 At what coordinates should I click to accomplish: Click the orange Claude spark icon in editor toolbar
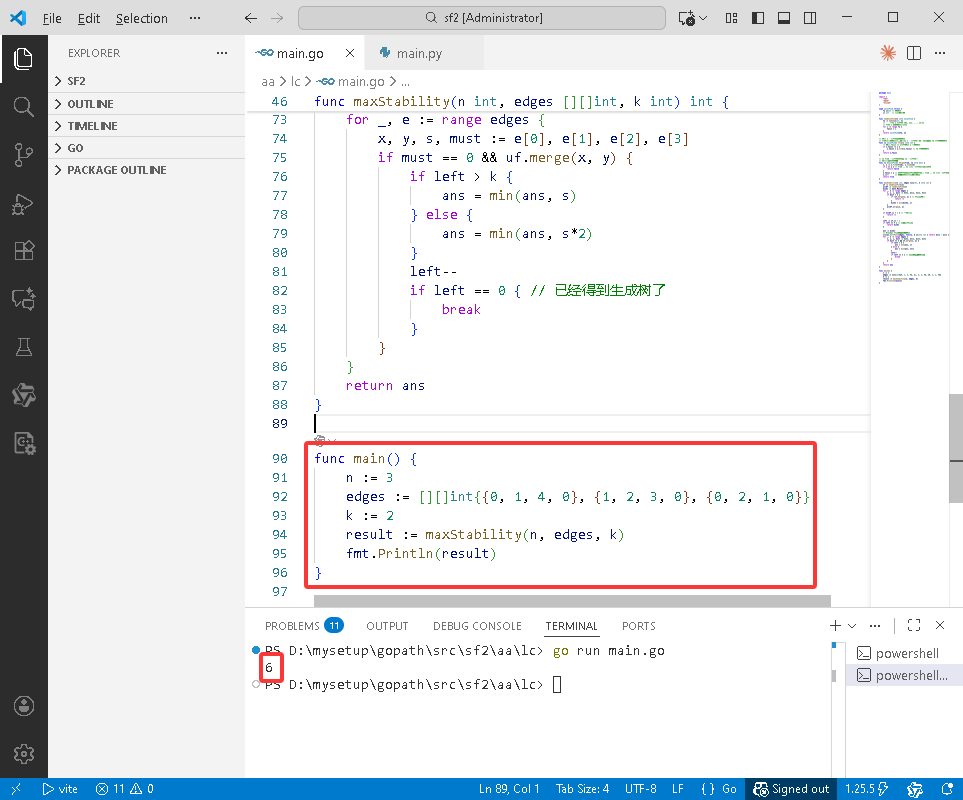pyautogui.click(x=887, y=53)
